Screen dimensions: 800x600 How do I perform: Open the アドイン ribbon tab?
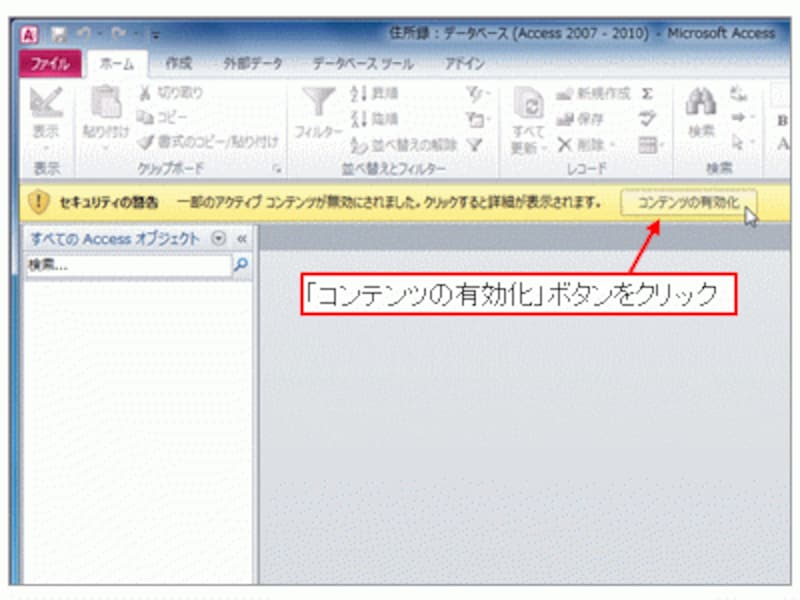[x=464, y=63]
